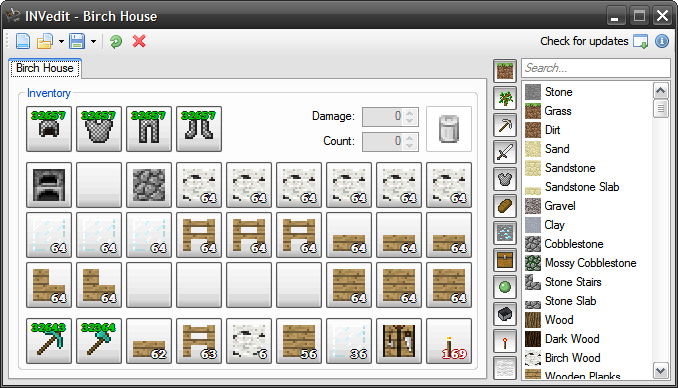Image resolution: width=678 pixels, height=388 pixels.
Task: Select the fence stack of 63
Action: (199, 341)
